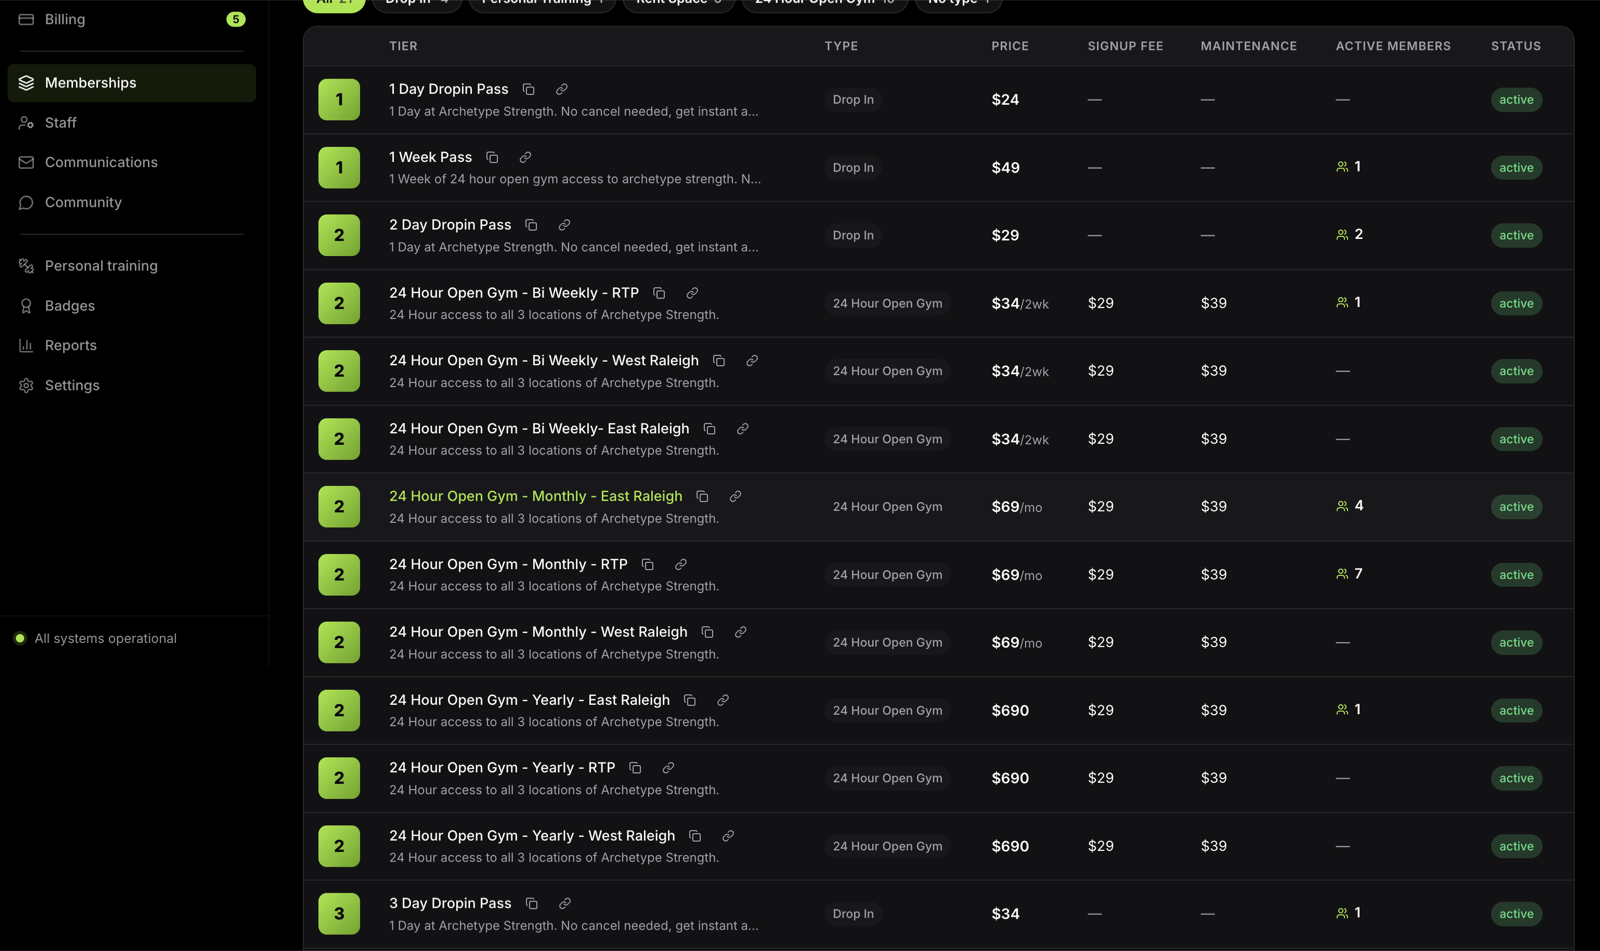
Task: Click the Settings gear icon
Action: 26,386
